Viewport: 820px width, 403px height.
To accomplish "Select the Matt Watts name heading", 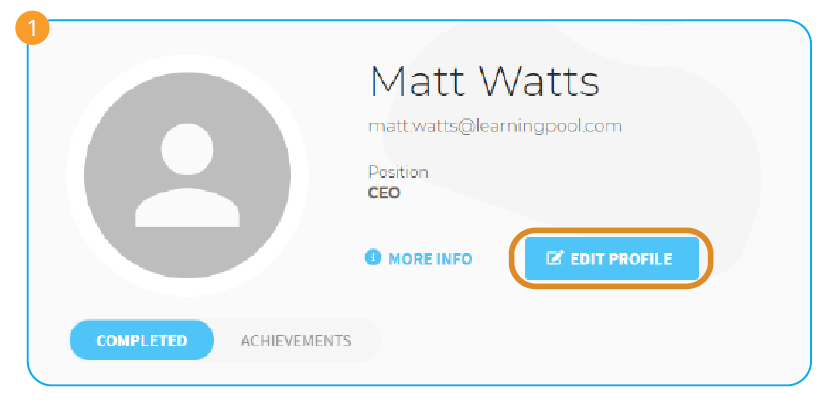I will 484,82.
